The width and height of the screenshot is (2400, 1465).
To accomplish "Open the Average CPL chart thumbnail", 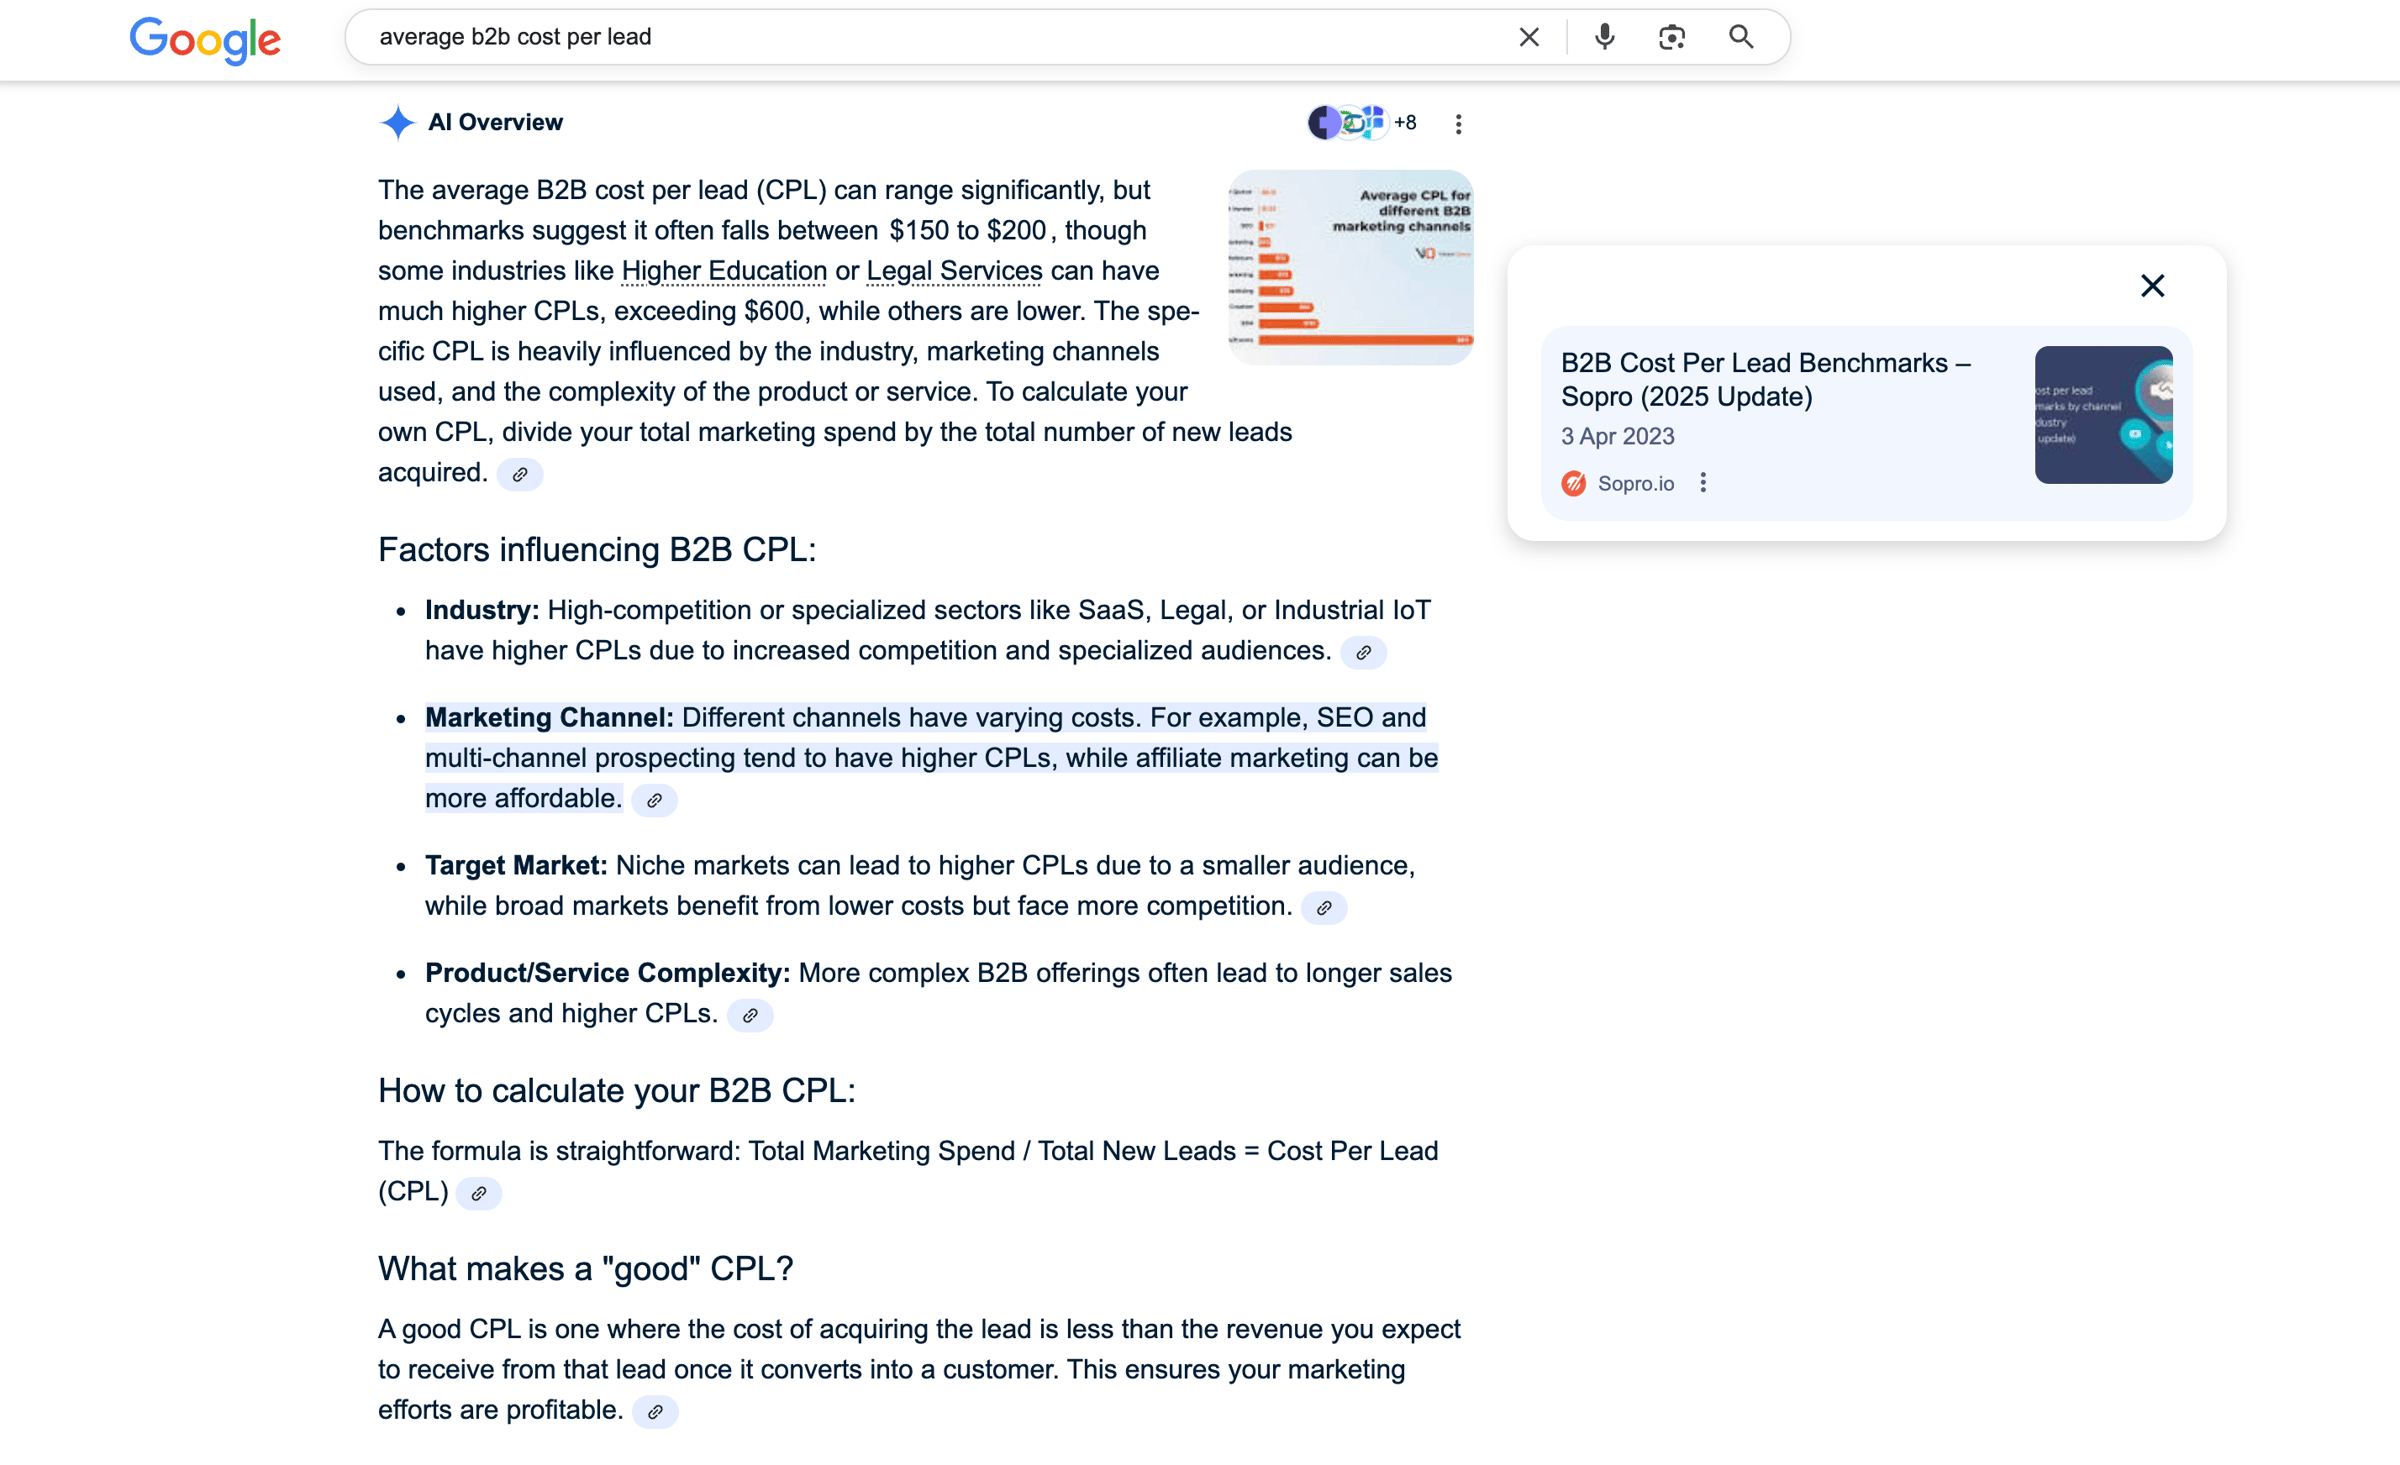I will tap(1350, 267).
